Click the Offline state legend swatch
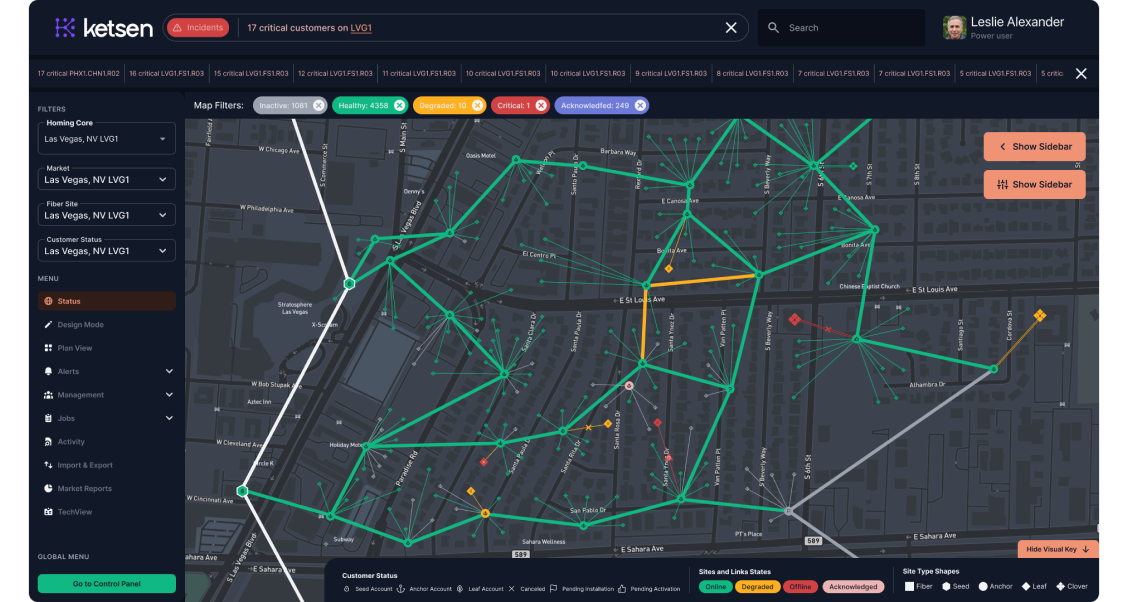 coord(800,587)
